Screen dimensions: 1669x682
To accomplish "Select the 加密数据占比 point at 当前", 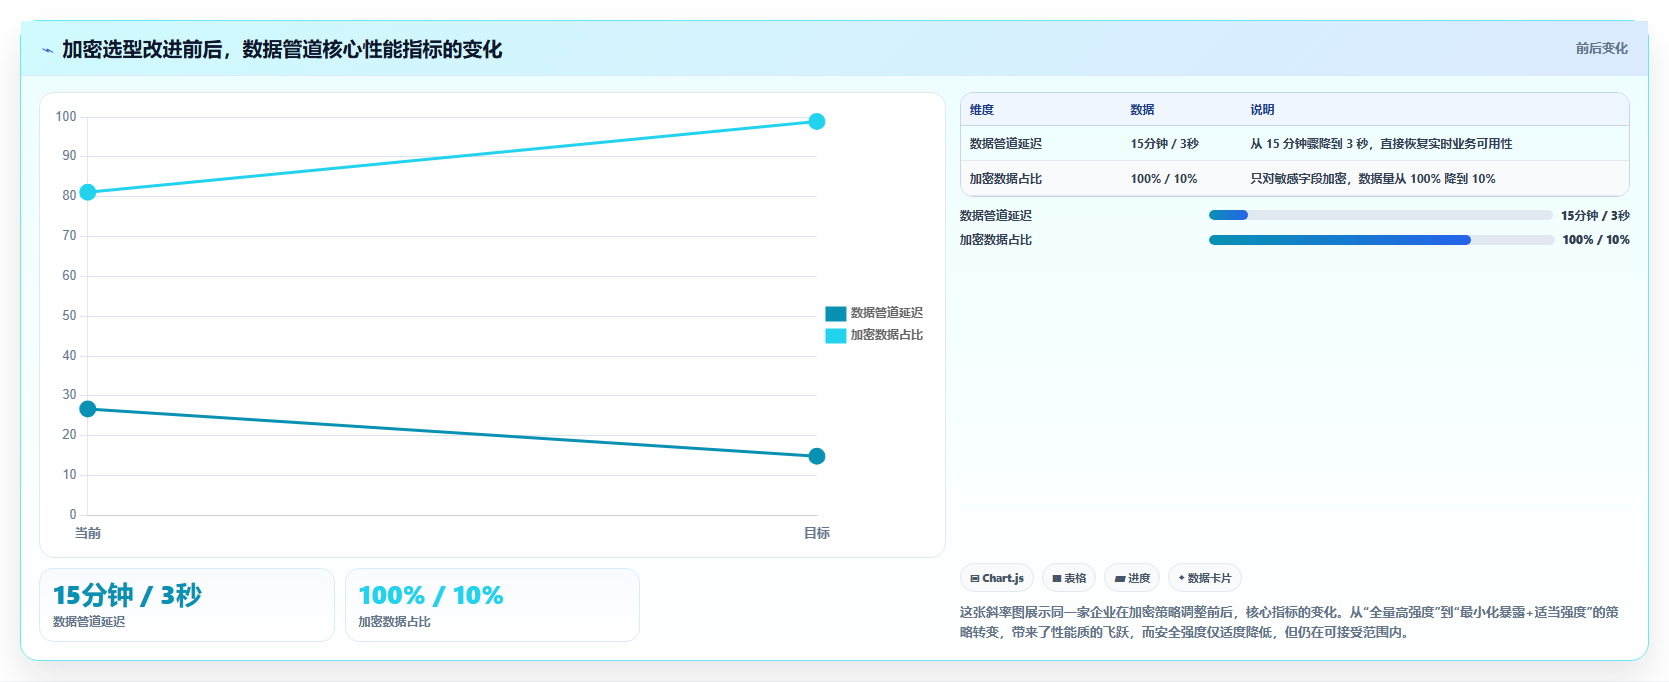I will (x=88, y=192).
